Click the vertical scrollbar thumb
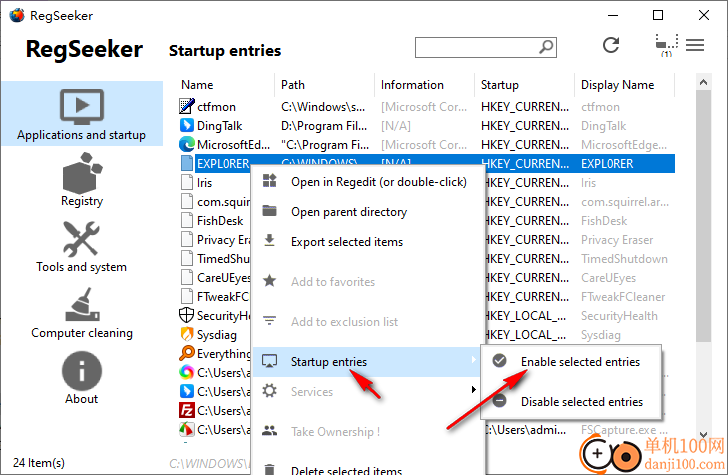The height and width of the screenshot is (475, 728). pyautogui.click(x=703, y=216)
